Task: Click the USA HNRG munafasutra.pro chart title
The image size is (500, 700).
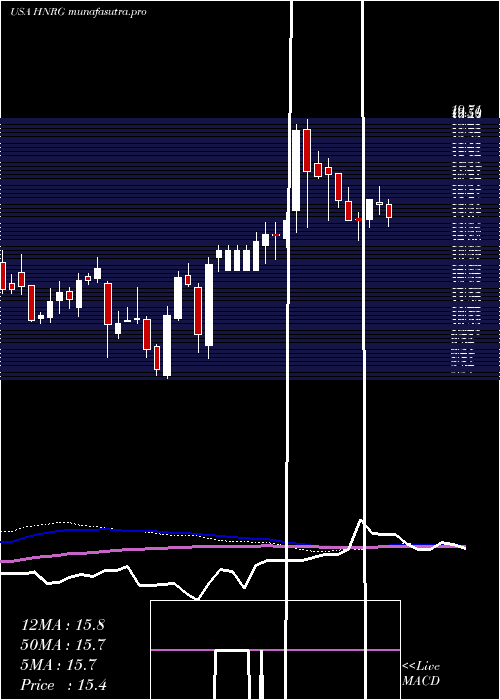Action: pyautogui.click(x=78, y=12)
